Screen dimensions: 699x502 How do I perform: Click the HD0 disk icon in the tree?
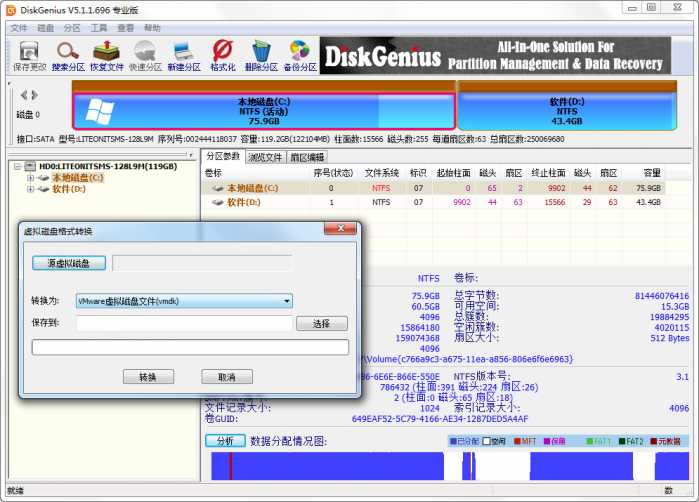[30, 166]
